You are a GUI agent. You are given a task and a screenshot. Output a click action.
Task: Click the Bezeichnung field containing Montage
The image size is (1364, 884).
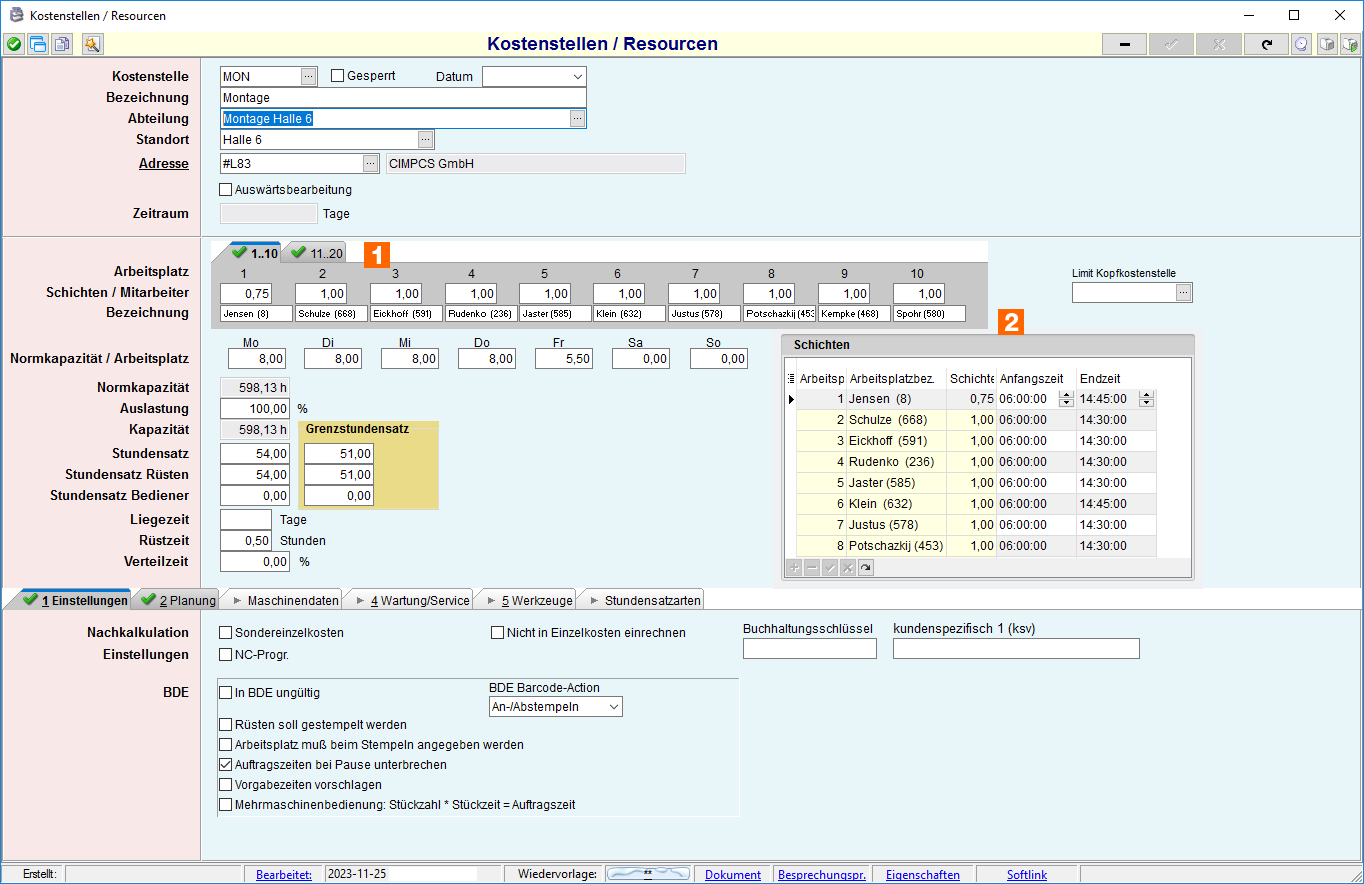[x=403, y=97]
